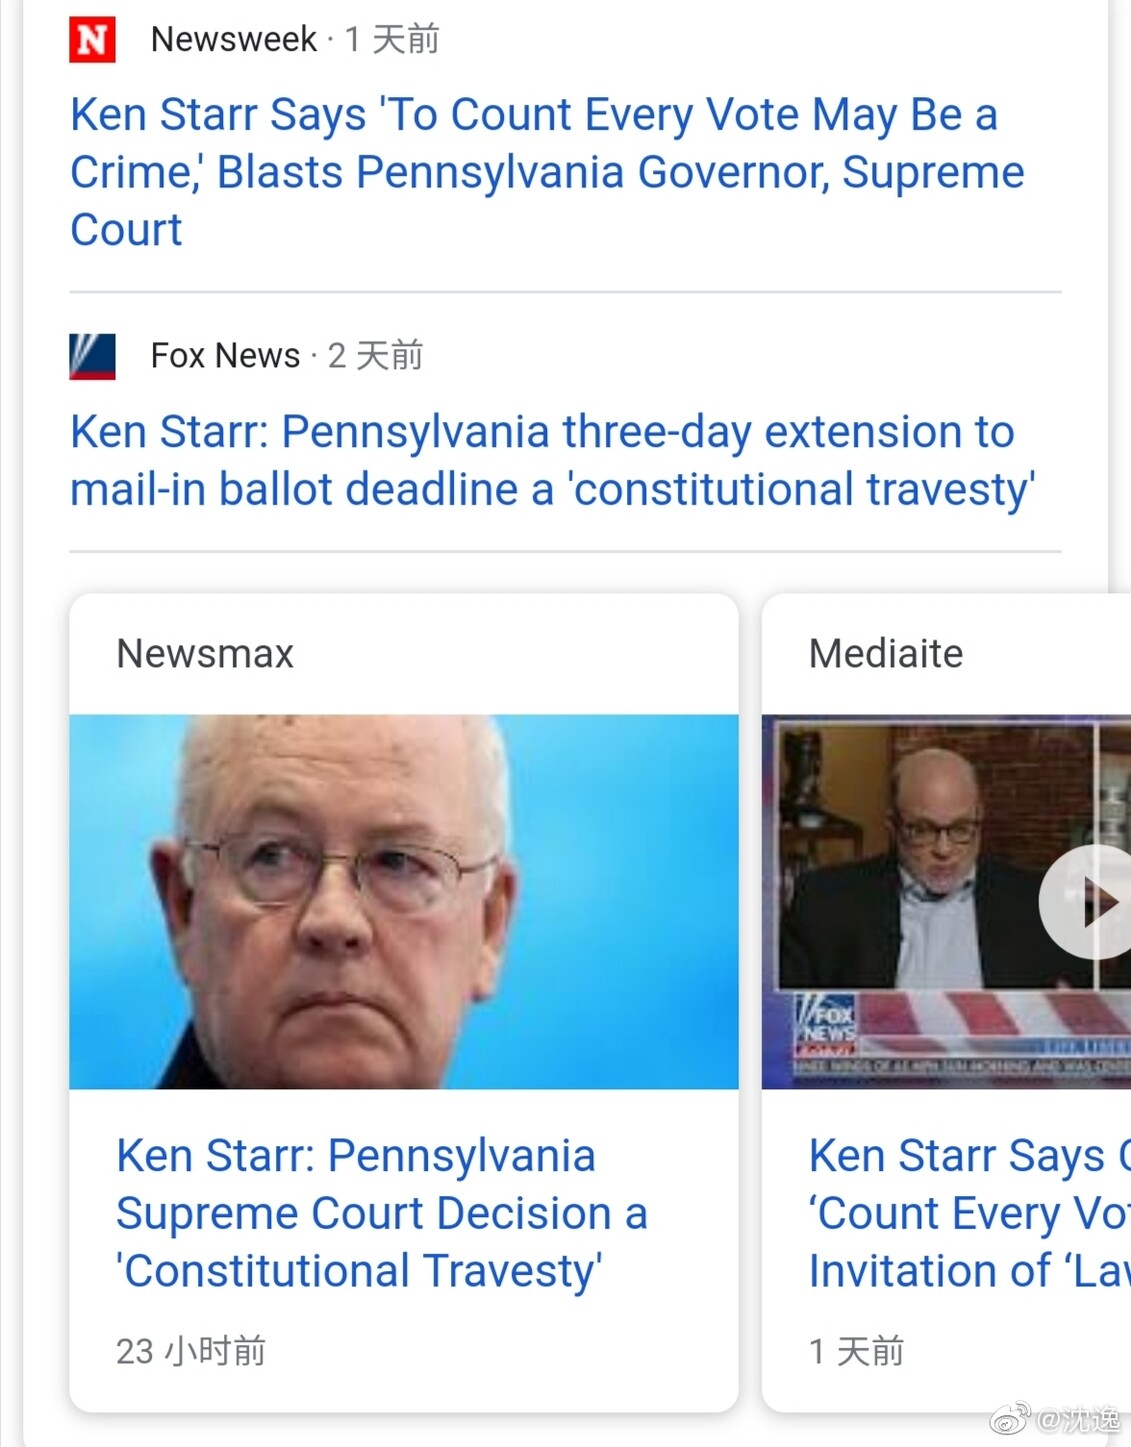Click the Weibo watermark logo icon
1131x1447 pixels.
coord(1010,1418)
